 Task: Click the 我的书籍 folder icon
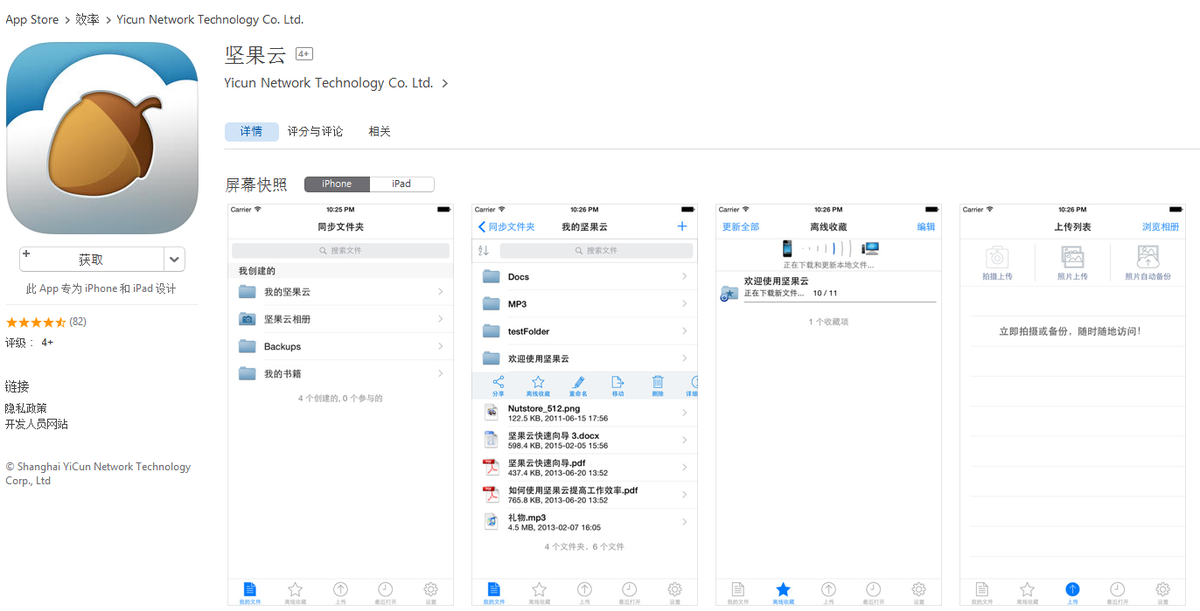[247, 373]
